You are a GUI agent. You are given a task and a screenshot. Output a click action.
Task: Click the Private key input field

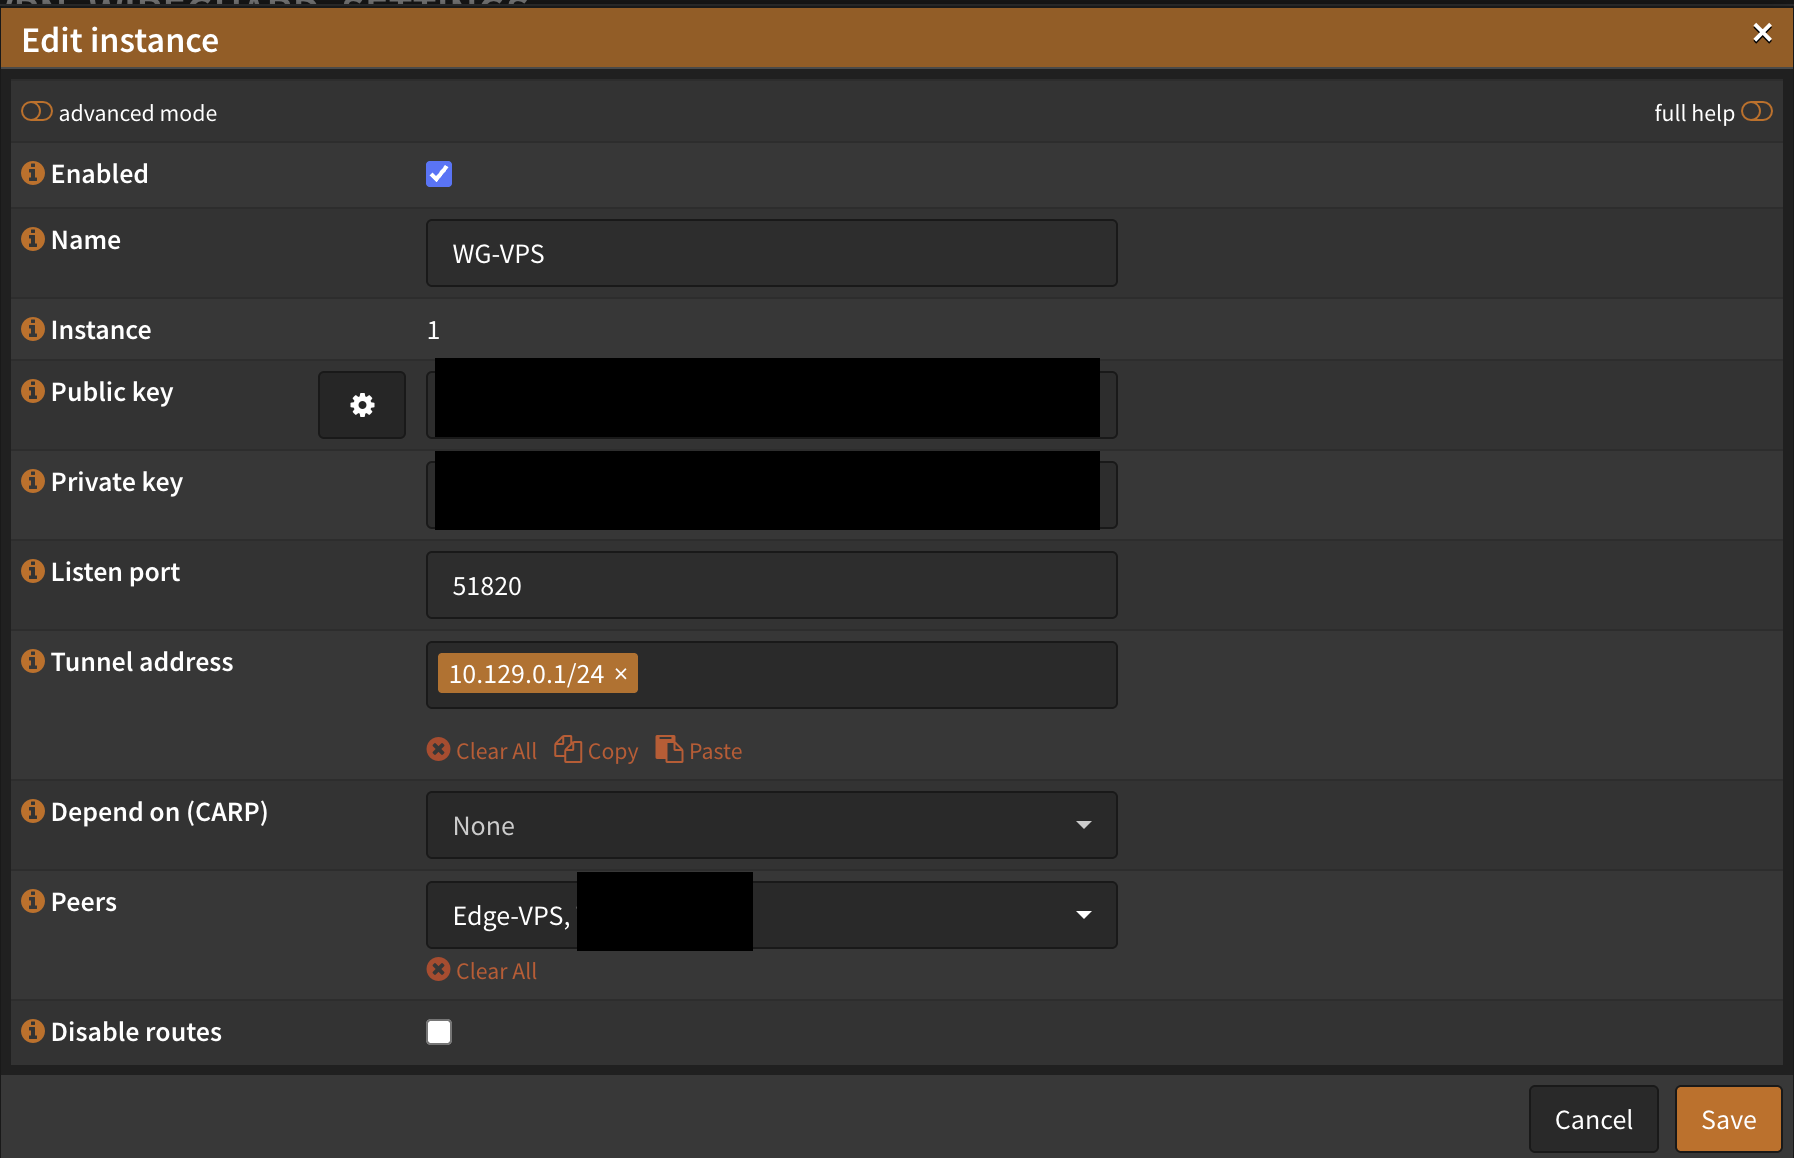point(772,495)
